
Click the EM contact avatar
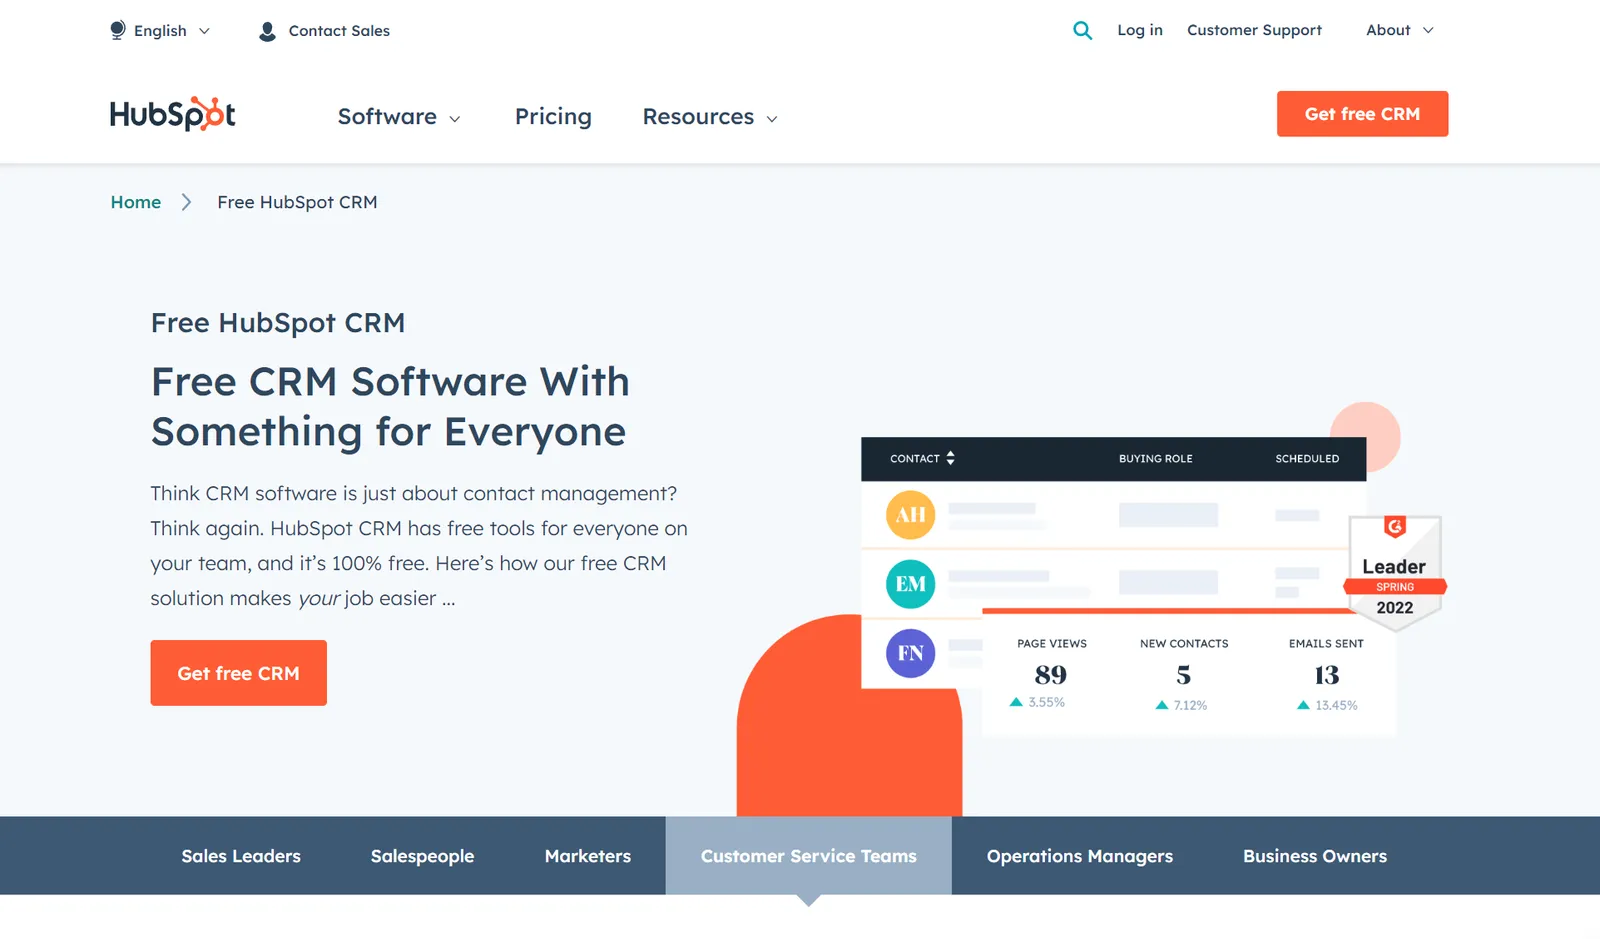[910, 584]
